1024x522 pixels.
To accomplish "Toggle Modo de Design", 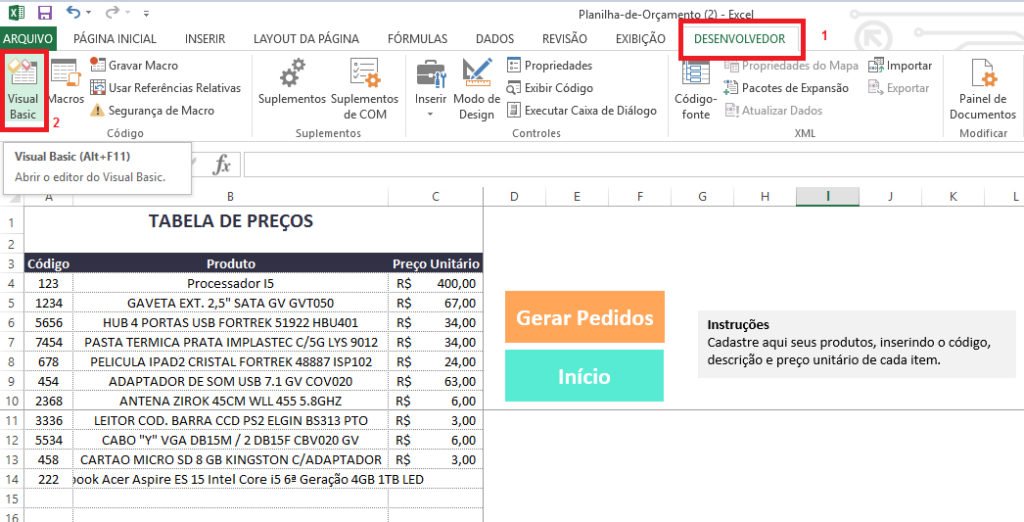I will [x=476, y=88].
